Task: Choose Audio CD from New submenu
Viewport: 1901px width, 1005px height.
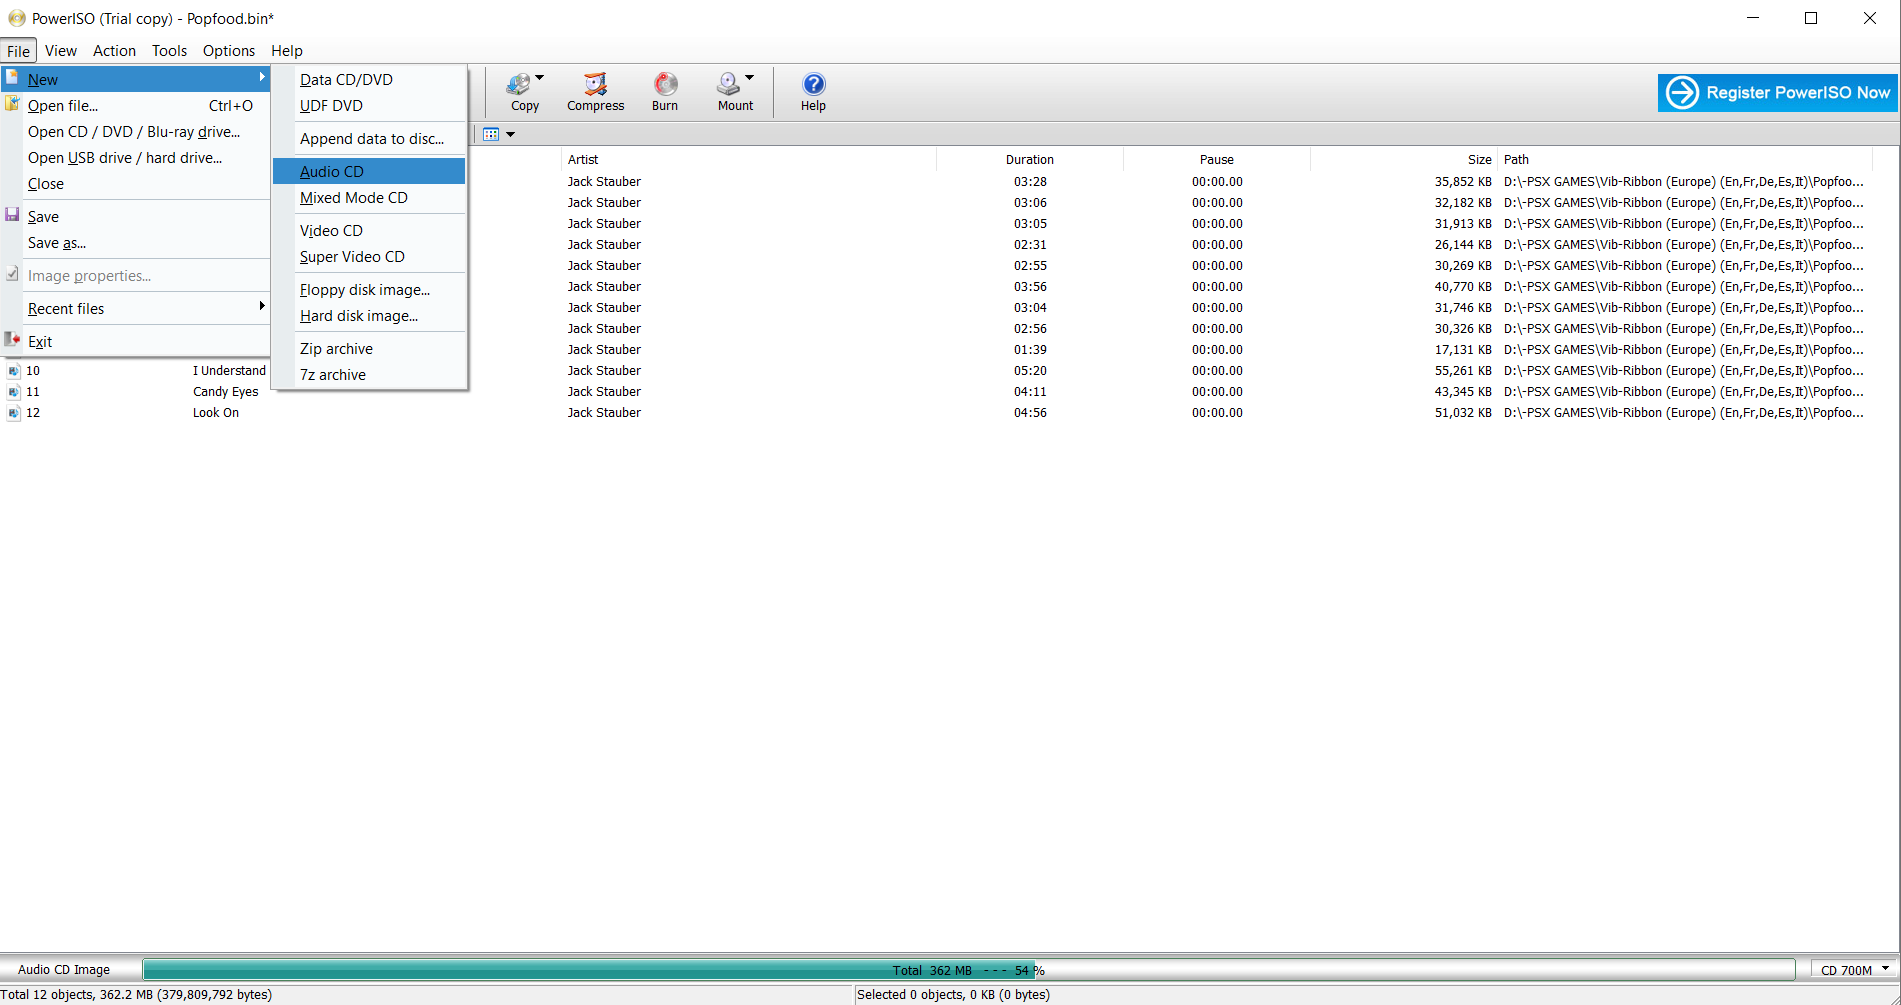Action: pos(369,172)
